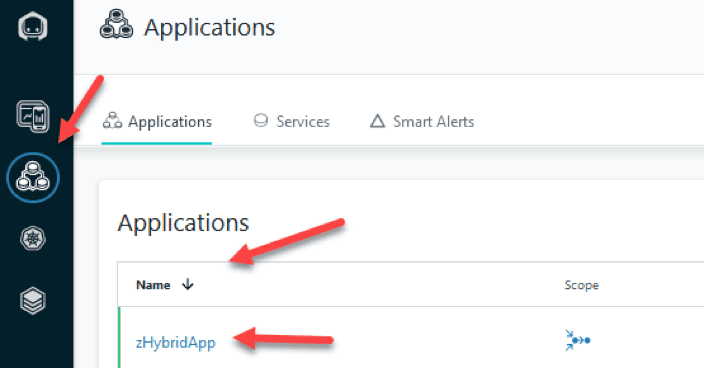The image size is (704, 368).
Task: Switch to the Applications tab
Action: (x=157, y=122)
